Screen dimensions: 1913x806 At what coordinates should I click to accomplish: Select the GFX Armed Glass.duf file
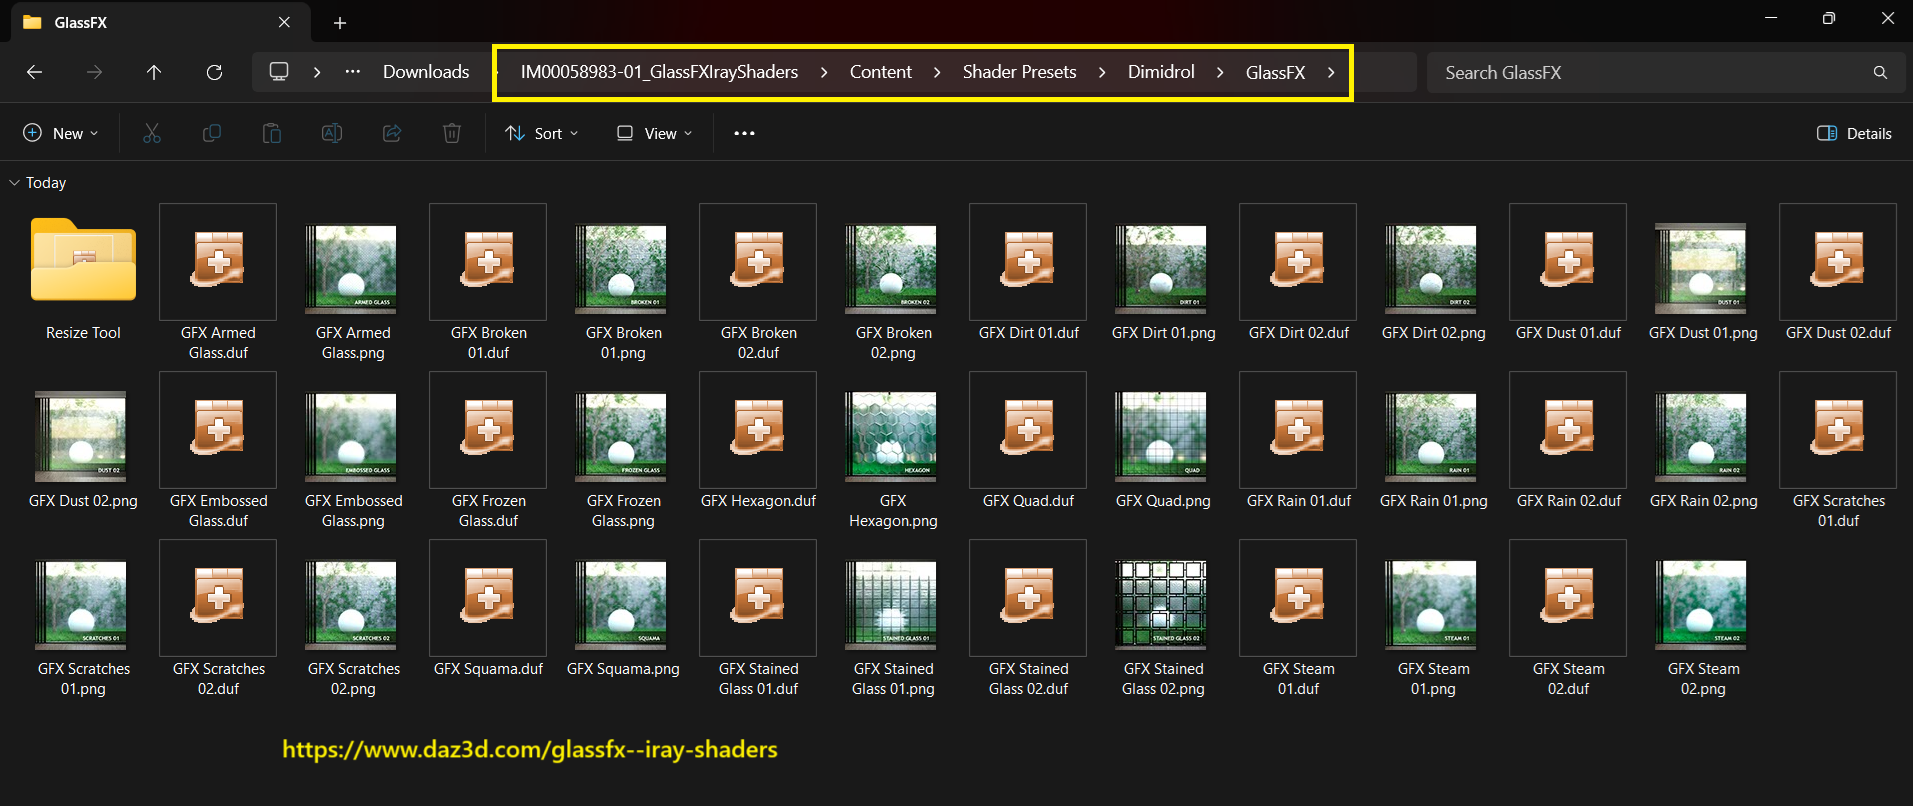[x=218, y=284]
